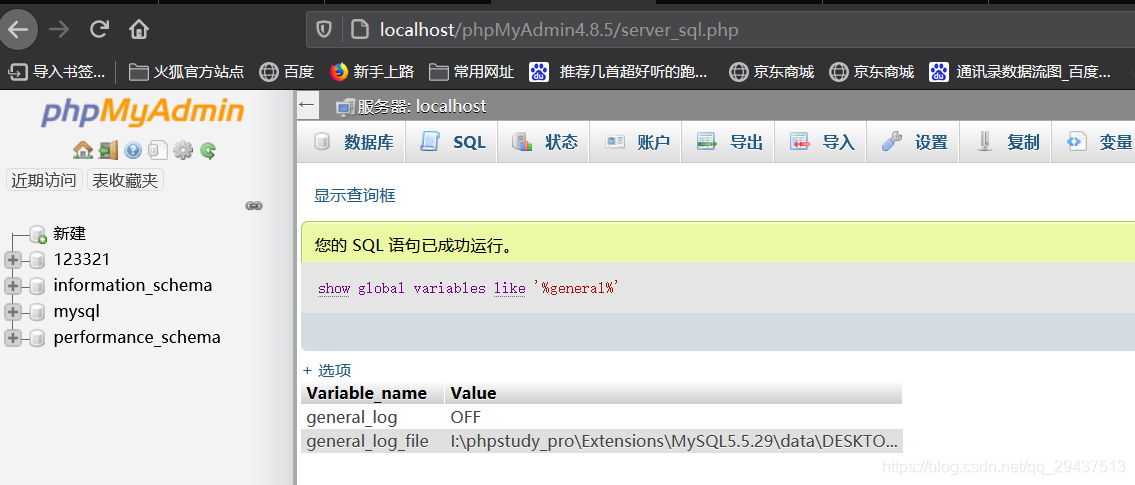Screen dimensions: 1135x485
Task: Click the log out door icon
Action: 109,150
